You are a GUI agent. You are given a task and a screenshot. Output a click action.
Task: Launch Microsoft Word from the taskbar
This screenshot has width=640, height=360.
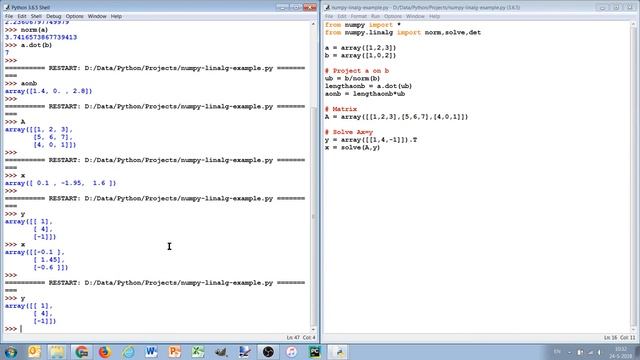pos(151,352)
